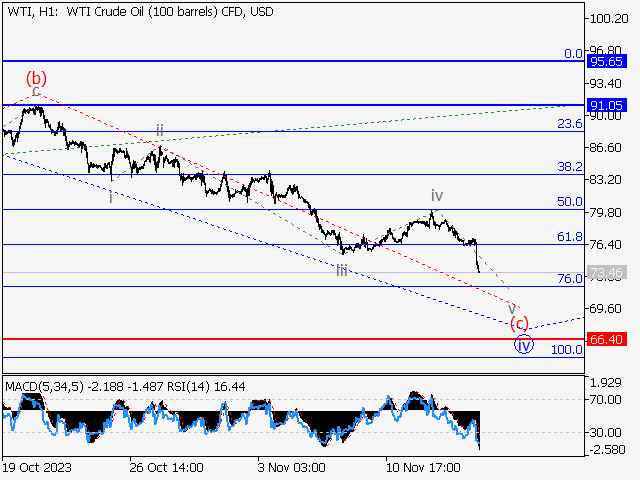Click the 76.0 Fibonacci level label
The width and height of the screenshot is (640, 480).
(x=570, y=279)
